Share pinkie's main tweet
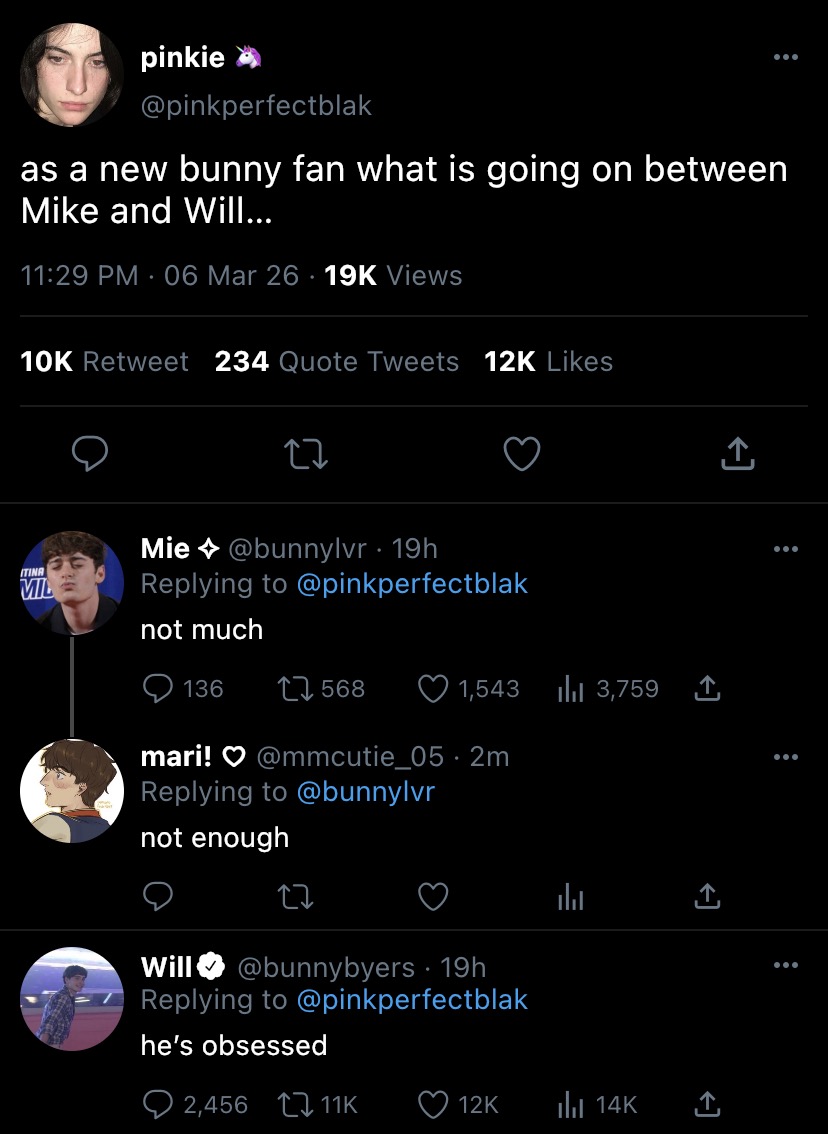 coord(736,455)
